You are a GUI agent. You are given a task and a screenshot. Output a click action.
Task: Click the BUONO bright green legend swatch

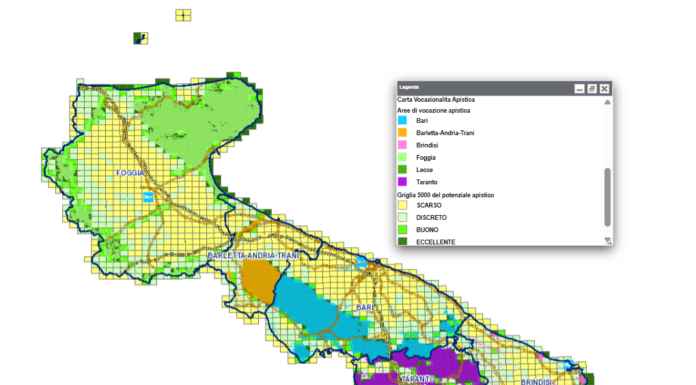coord(402,230)
